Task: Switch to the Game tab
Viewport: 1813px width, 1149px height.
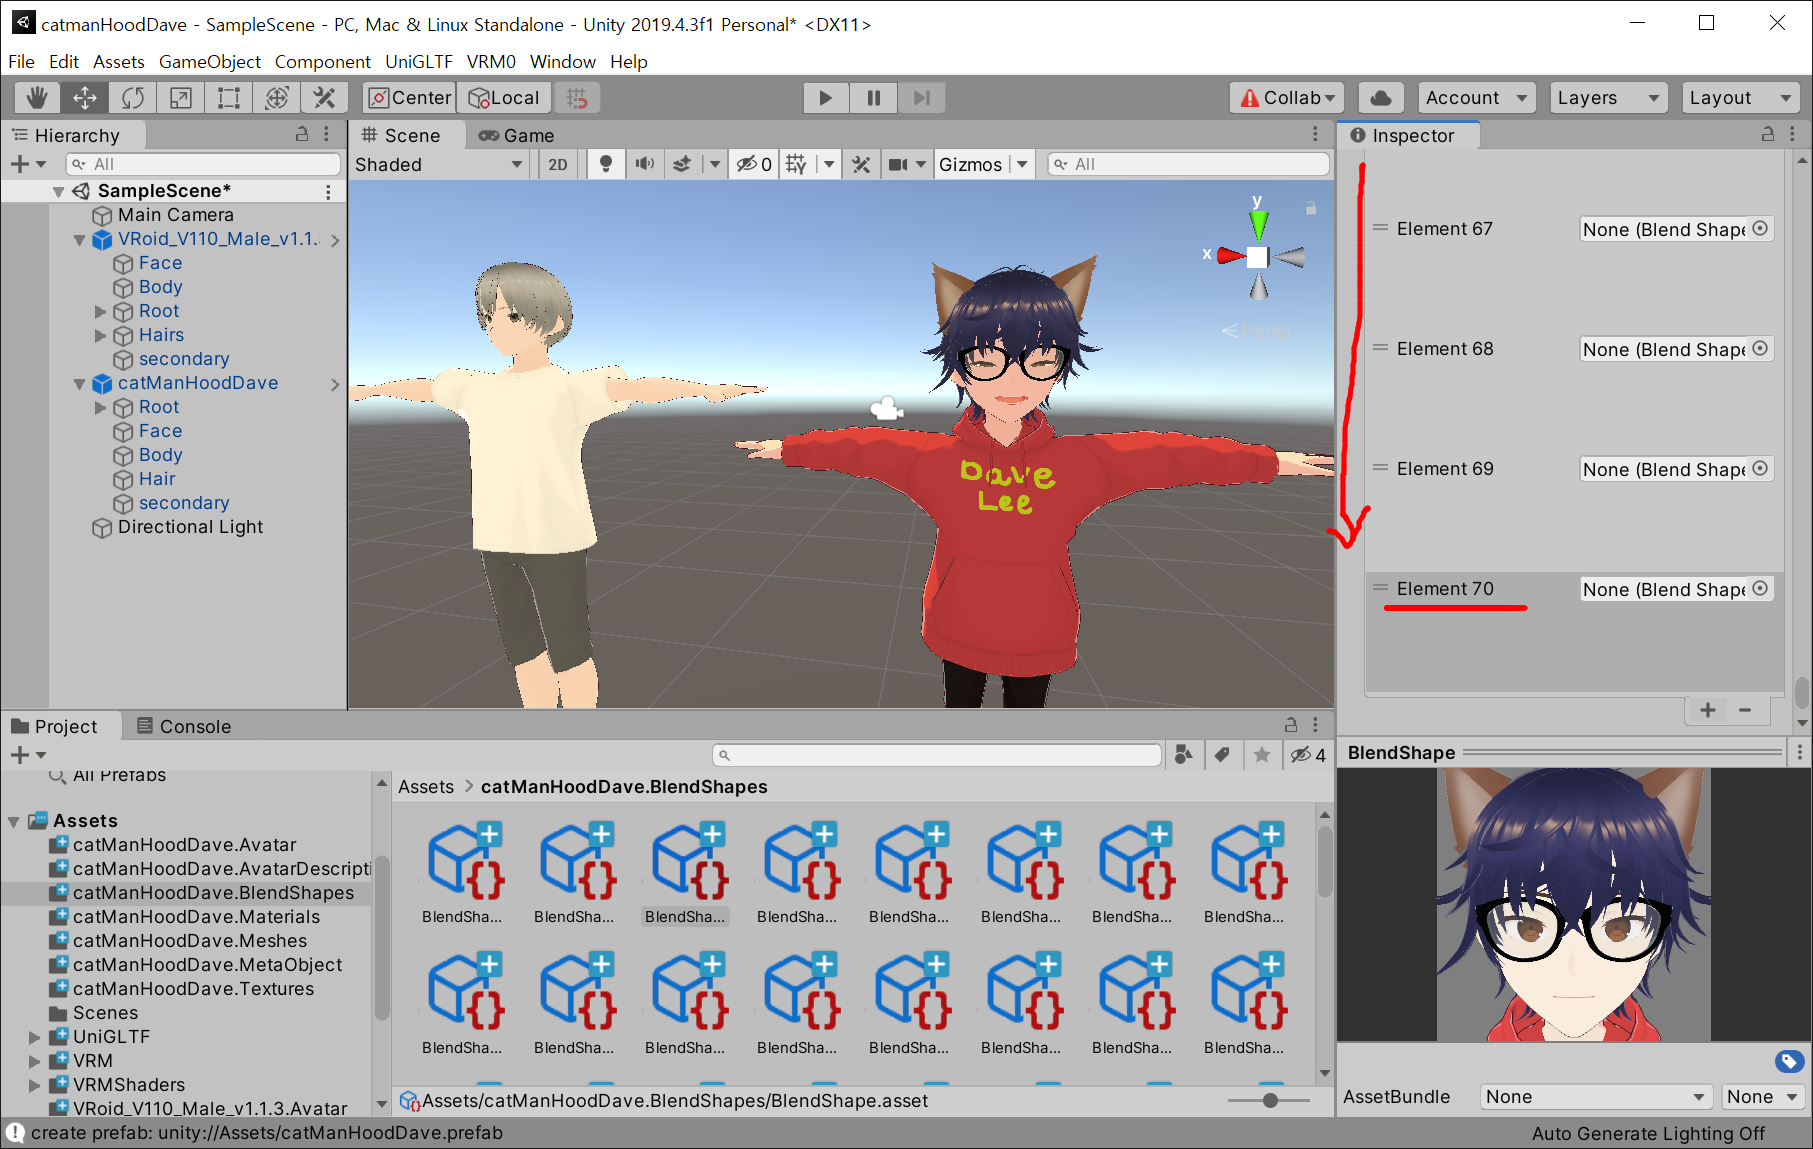Action: [x=517, y=135]
